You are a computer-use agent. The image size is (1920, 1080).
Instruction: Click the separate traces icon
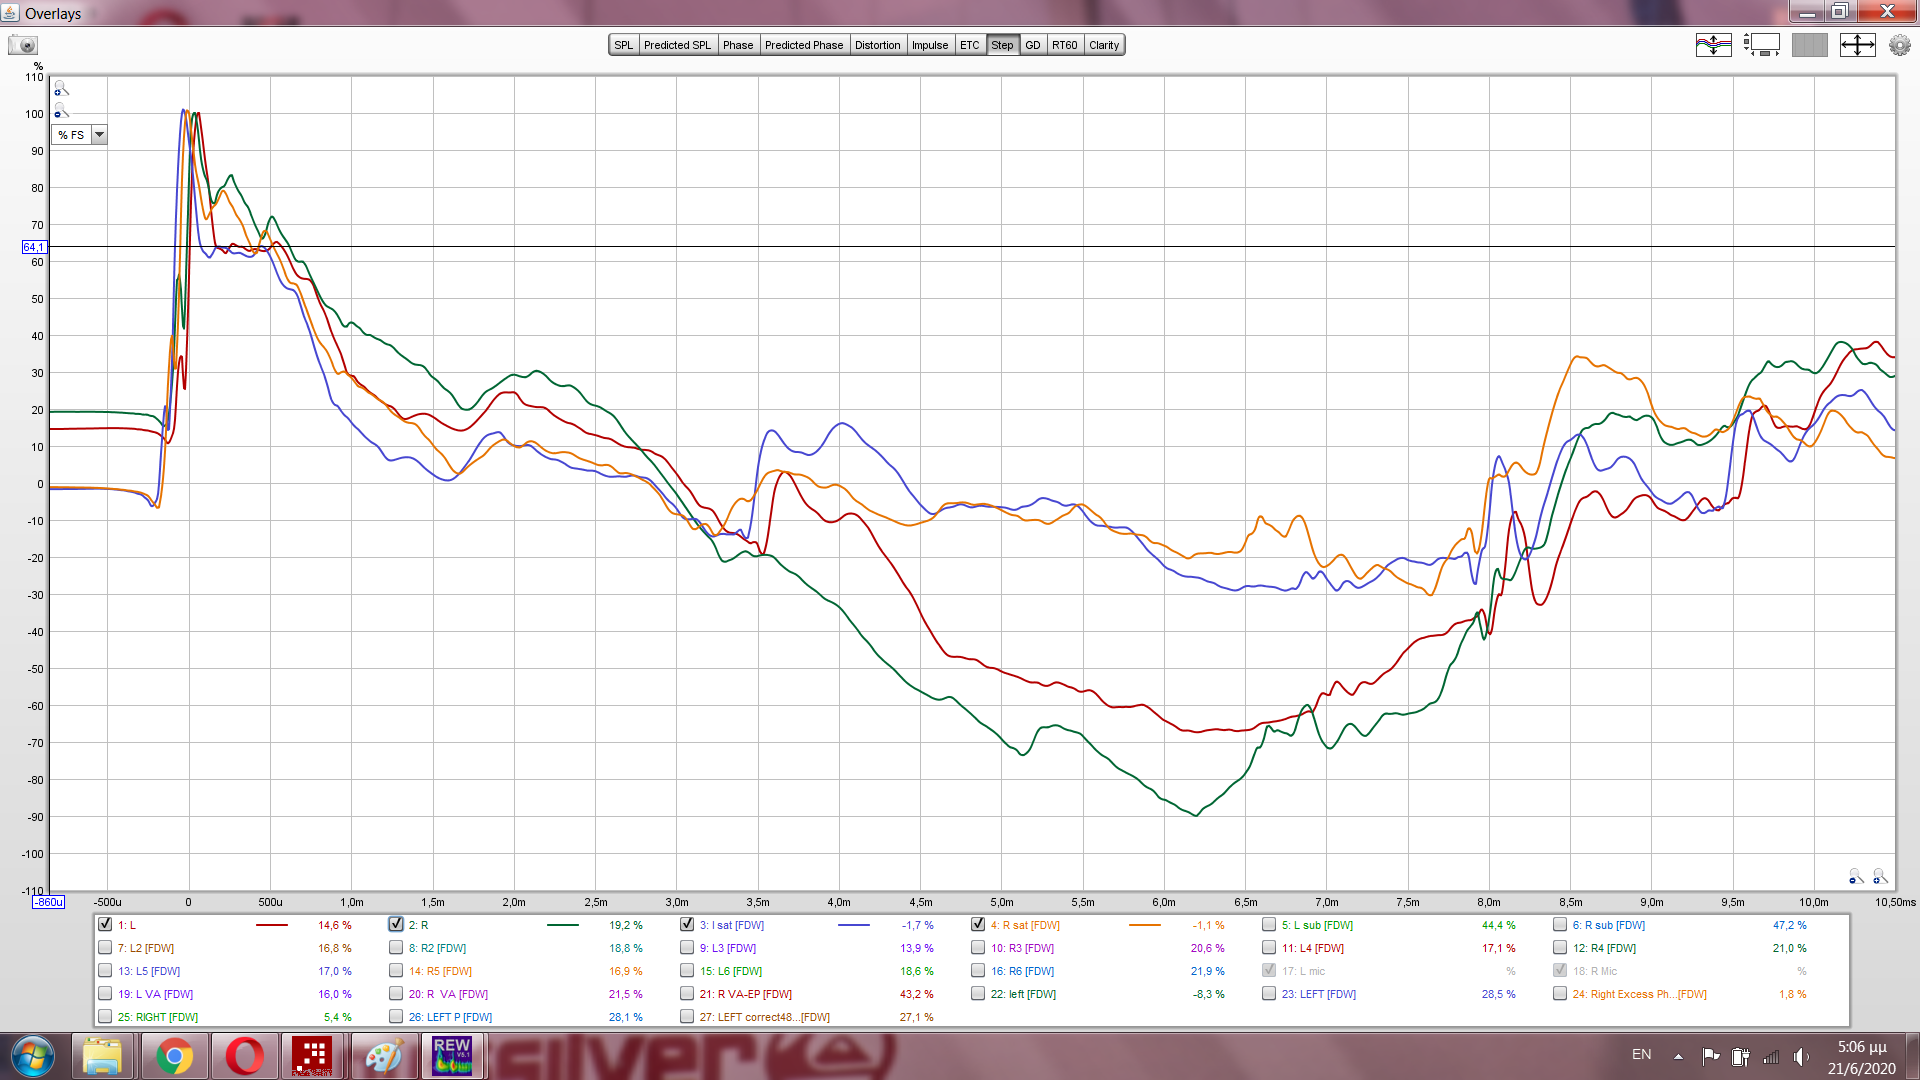coord(1713,45)
